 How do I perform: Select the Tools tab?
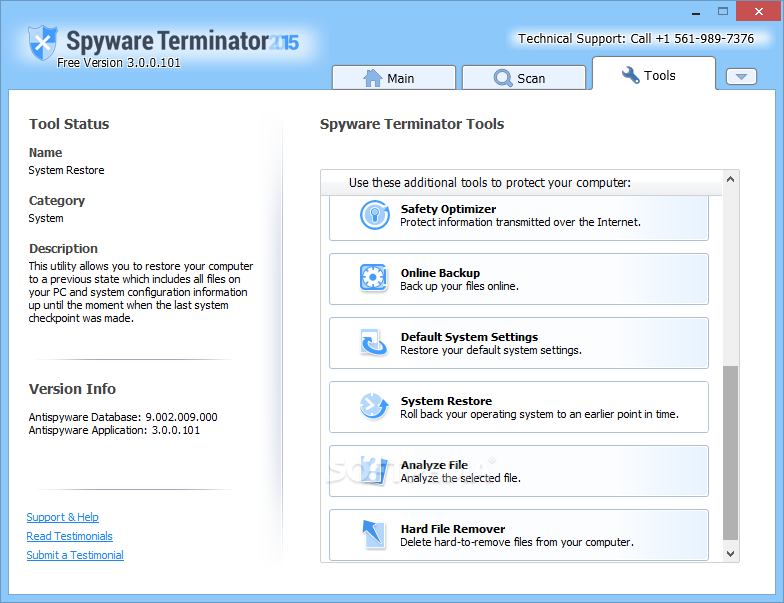click(654, 74)
